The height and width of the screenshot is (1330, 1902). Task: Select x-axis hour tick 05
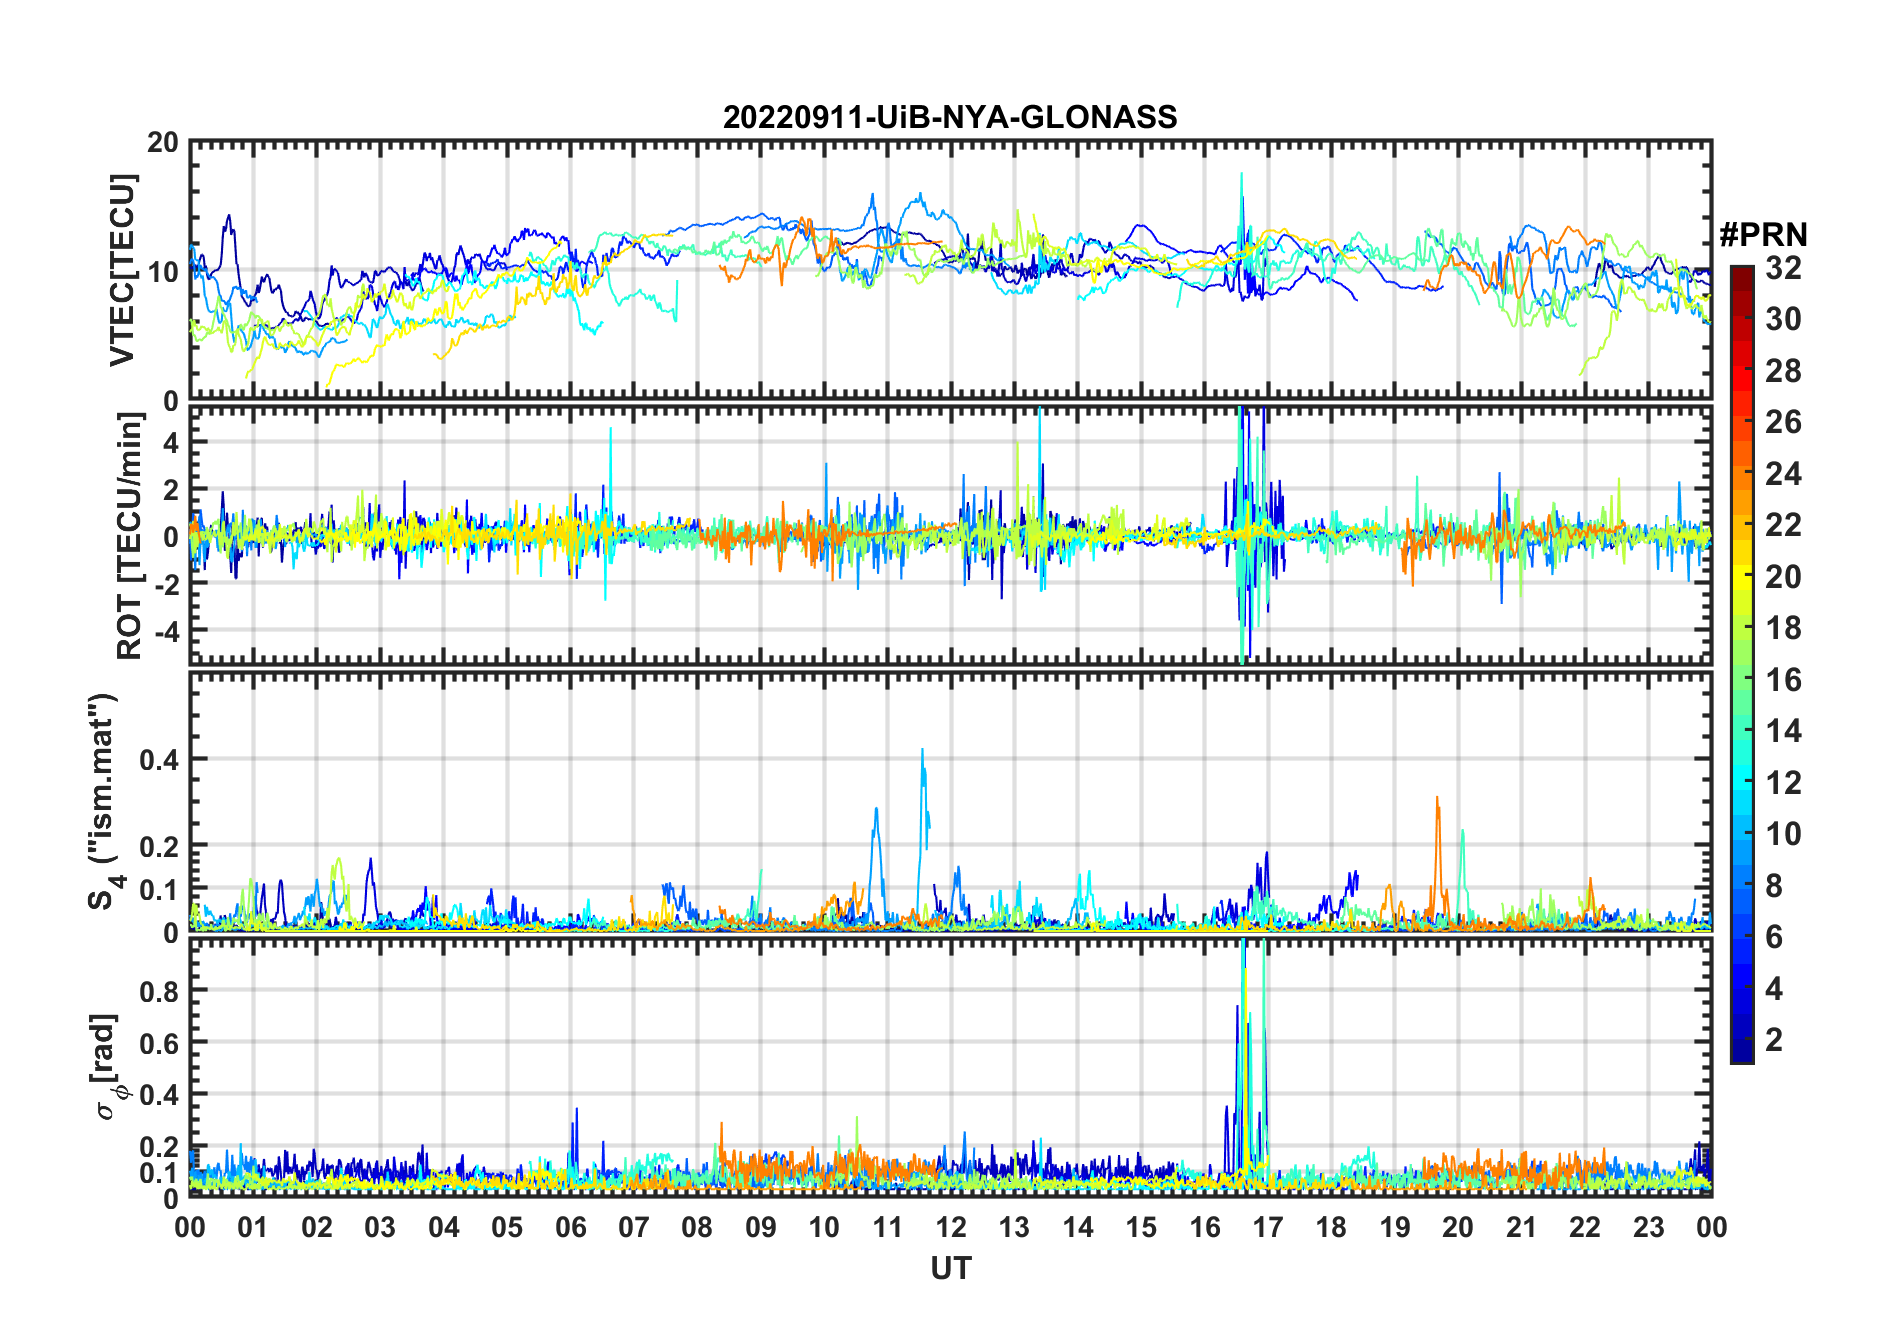click(x=507, y=1227)
